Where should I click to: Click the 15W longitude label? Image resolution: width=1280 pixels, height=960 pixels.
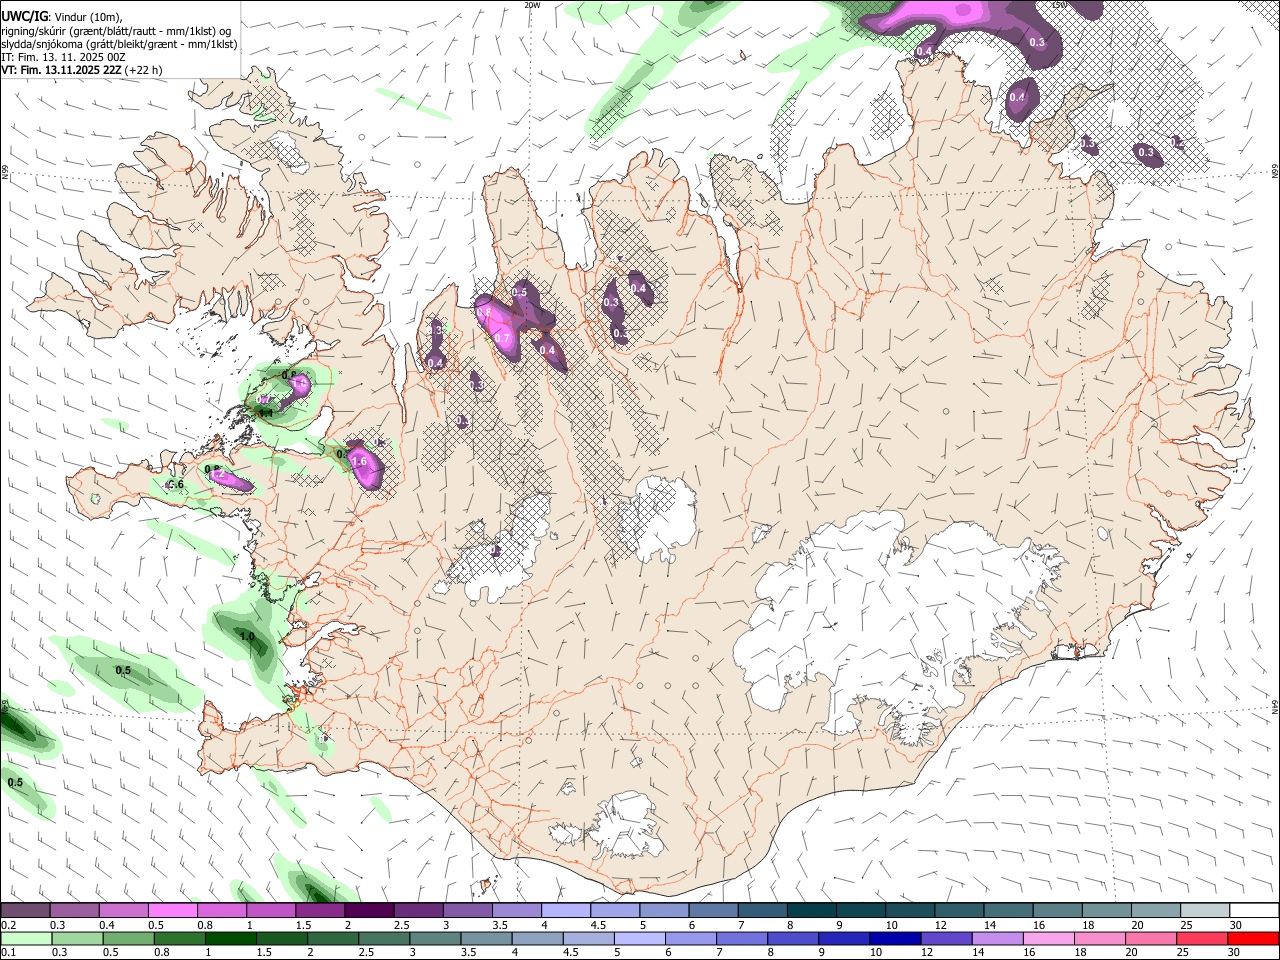tap(1059, 5)
